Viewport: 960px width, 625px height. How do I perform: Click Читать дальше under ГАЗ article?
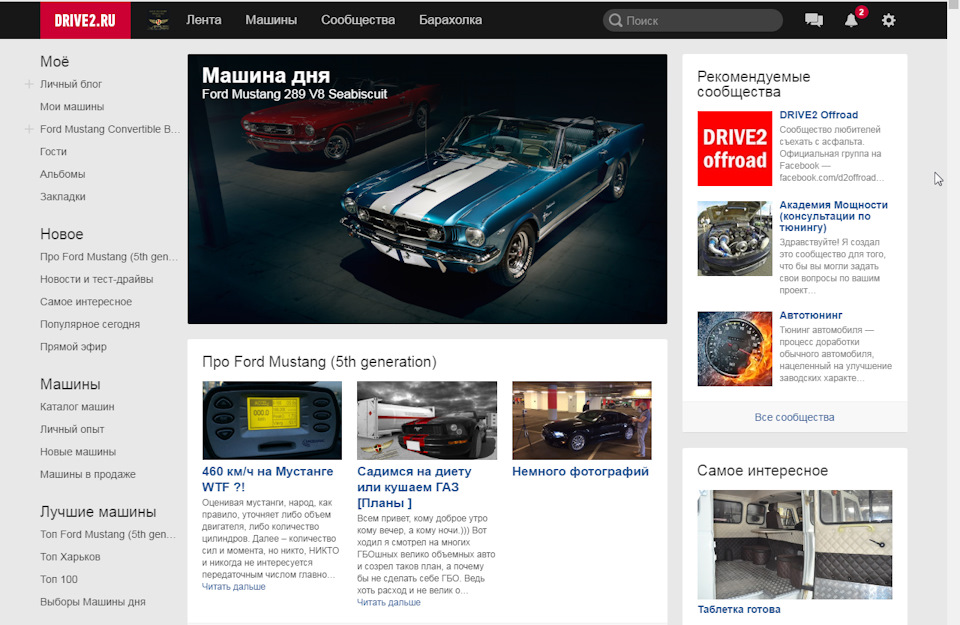[389, 602]
